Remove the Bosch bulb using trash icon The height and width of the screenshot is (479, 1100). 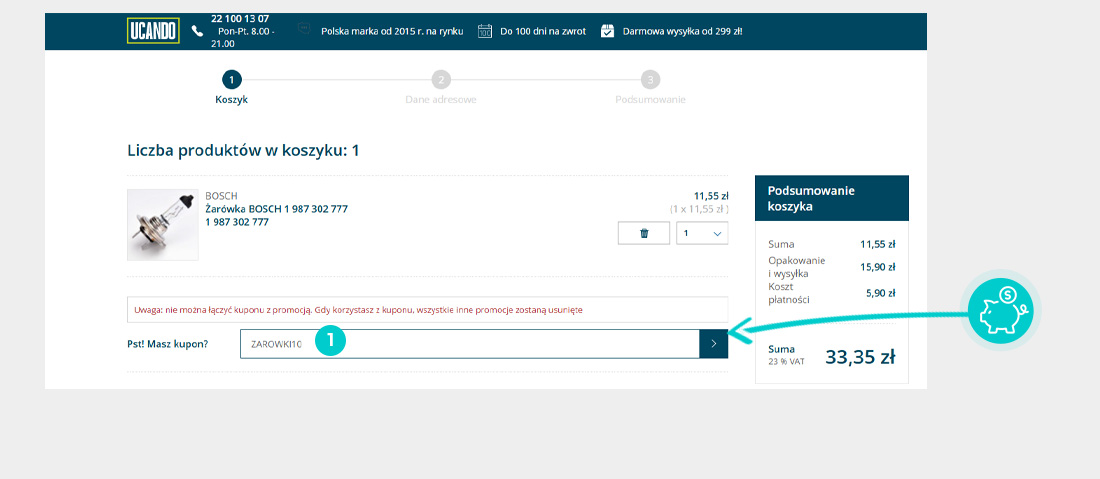(644, 233)
